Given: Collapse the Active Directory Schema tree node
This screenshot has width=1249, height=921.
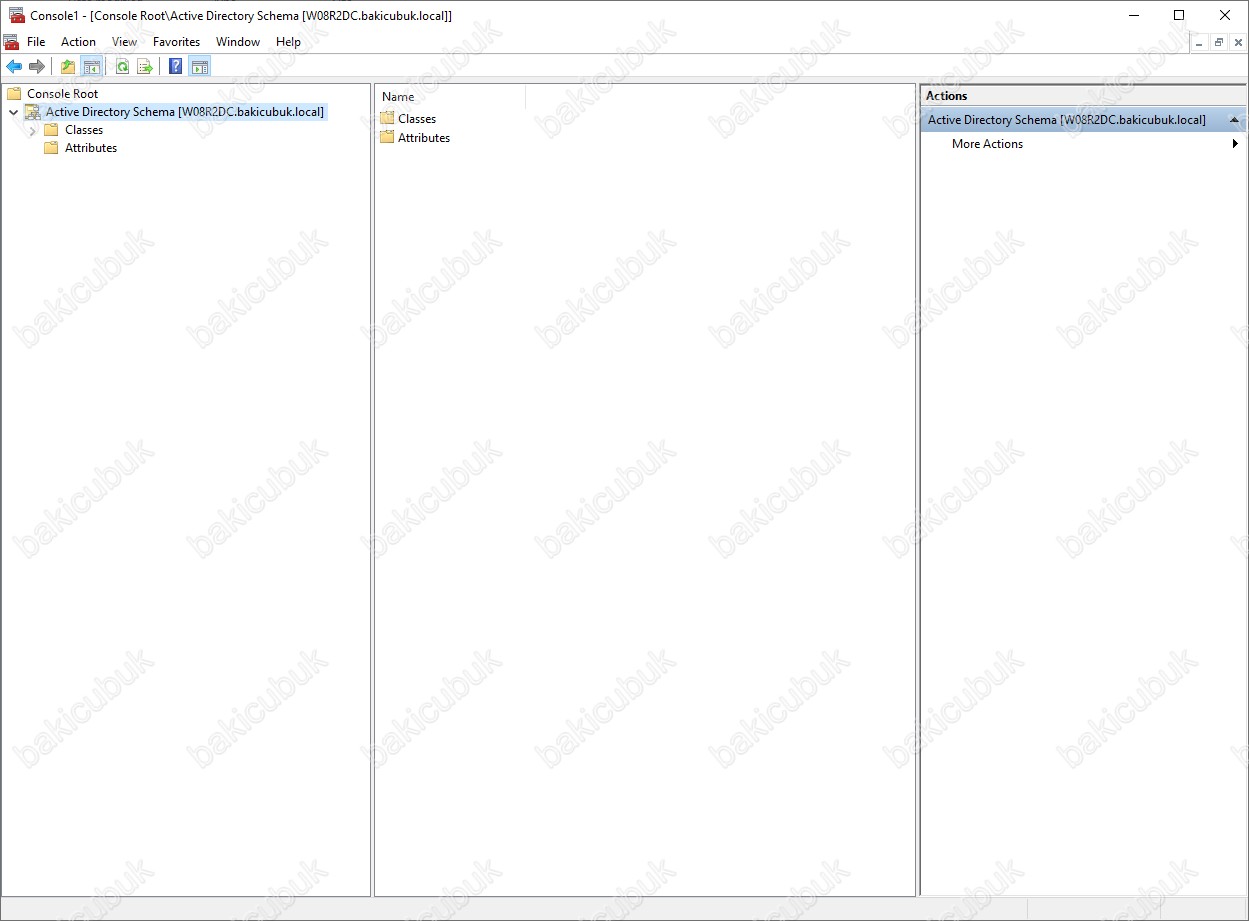Looking at the screenshot, I should click(13, 112).
